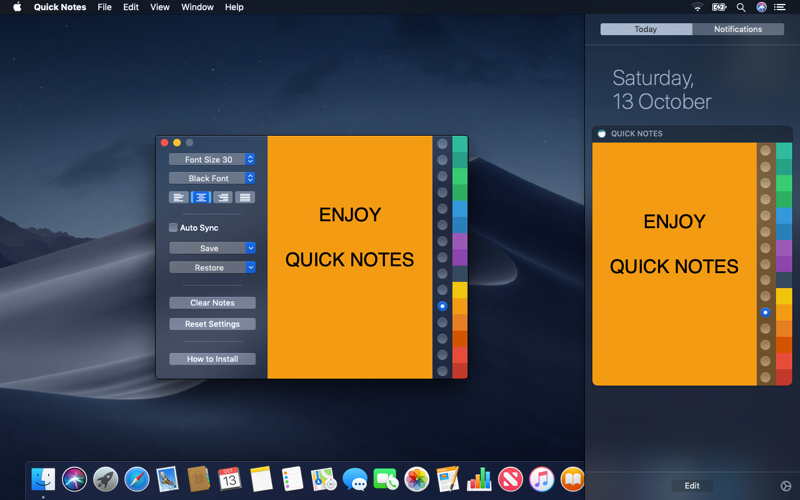Image resolution: width=800 pixels, height=500 pixels.
Task: Click the orange note in Today widget
Action: coord(674,264)
